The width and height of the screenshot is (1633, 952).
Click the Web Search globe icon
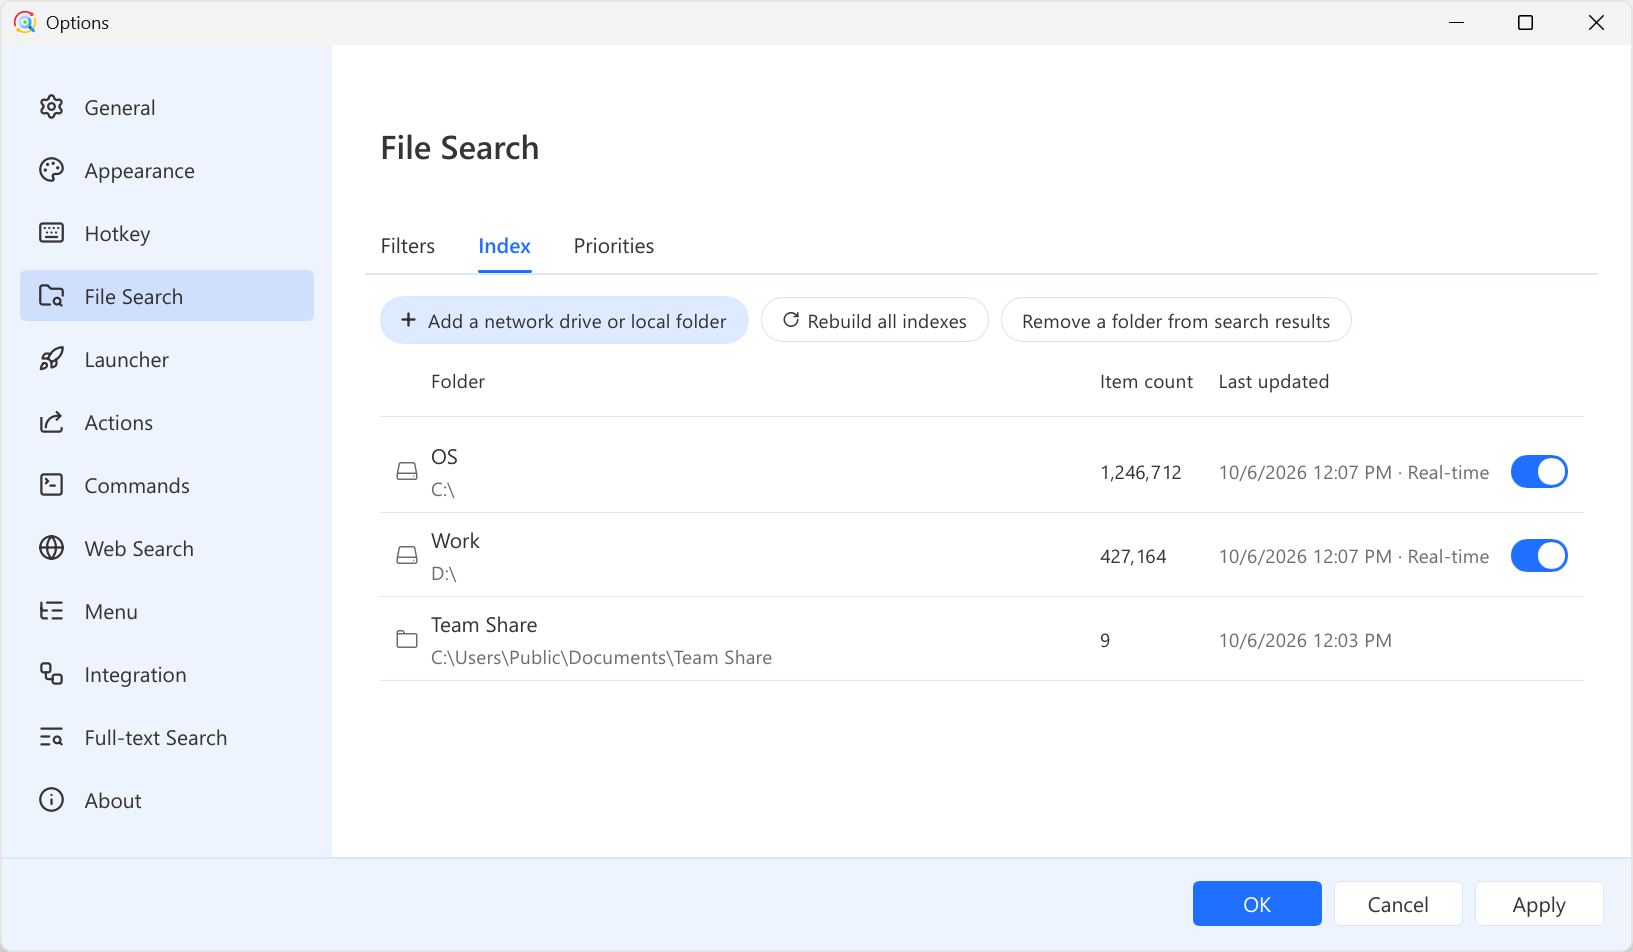click(51, 548)
